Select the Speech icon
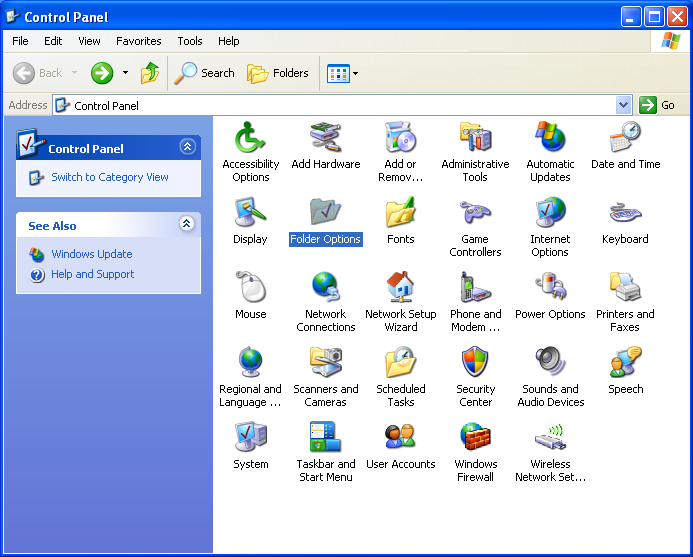The height and width of the screenshot is (557, 693). point(625,362)
